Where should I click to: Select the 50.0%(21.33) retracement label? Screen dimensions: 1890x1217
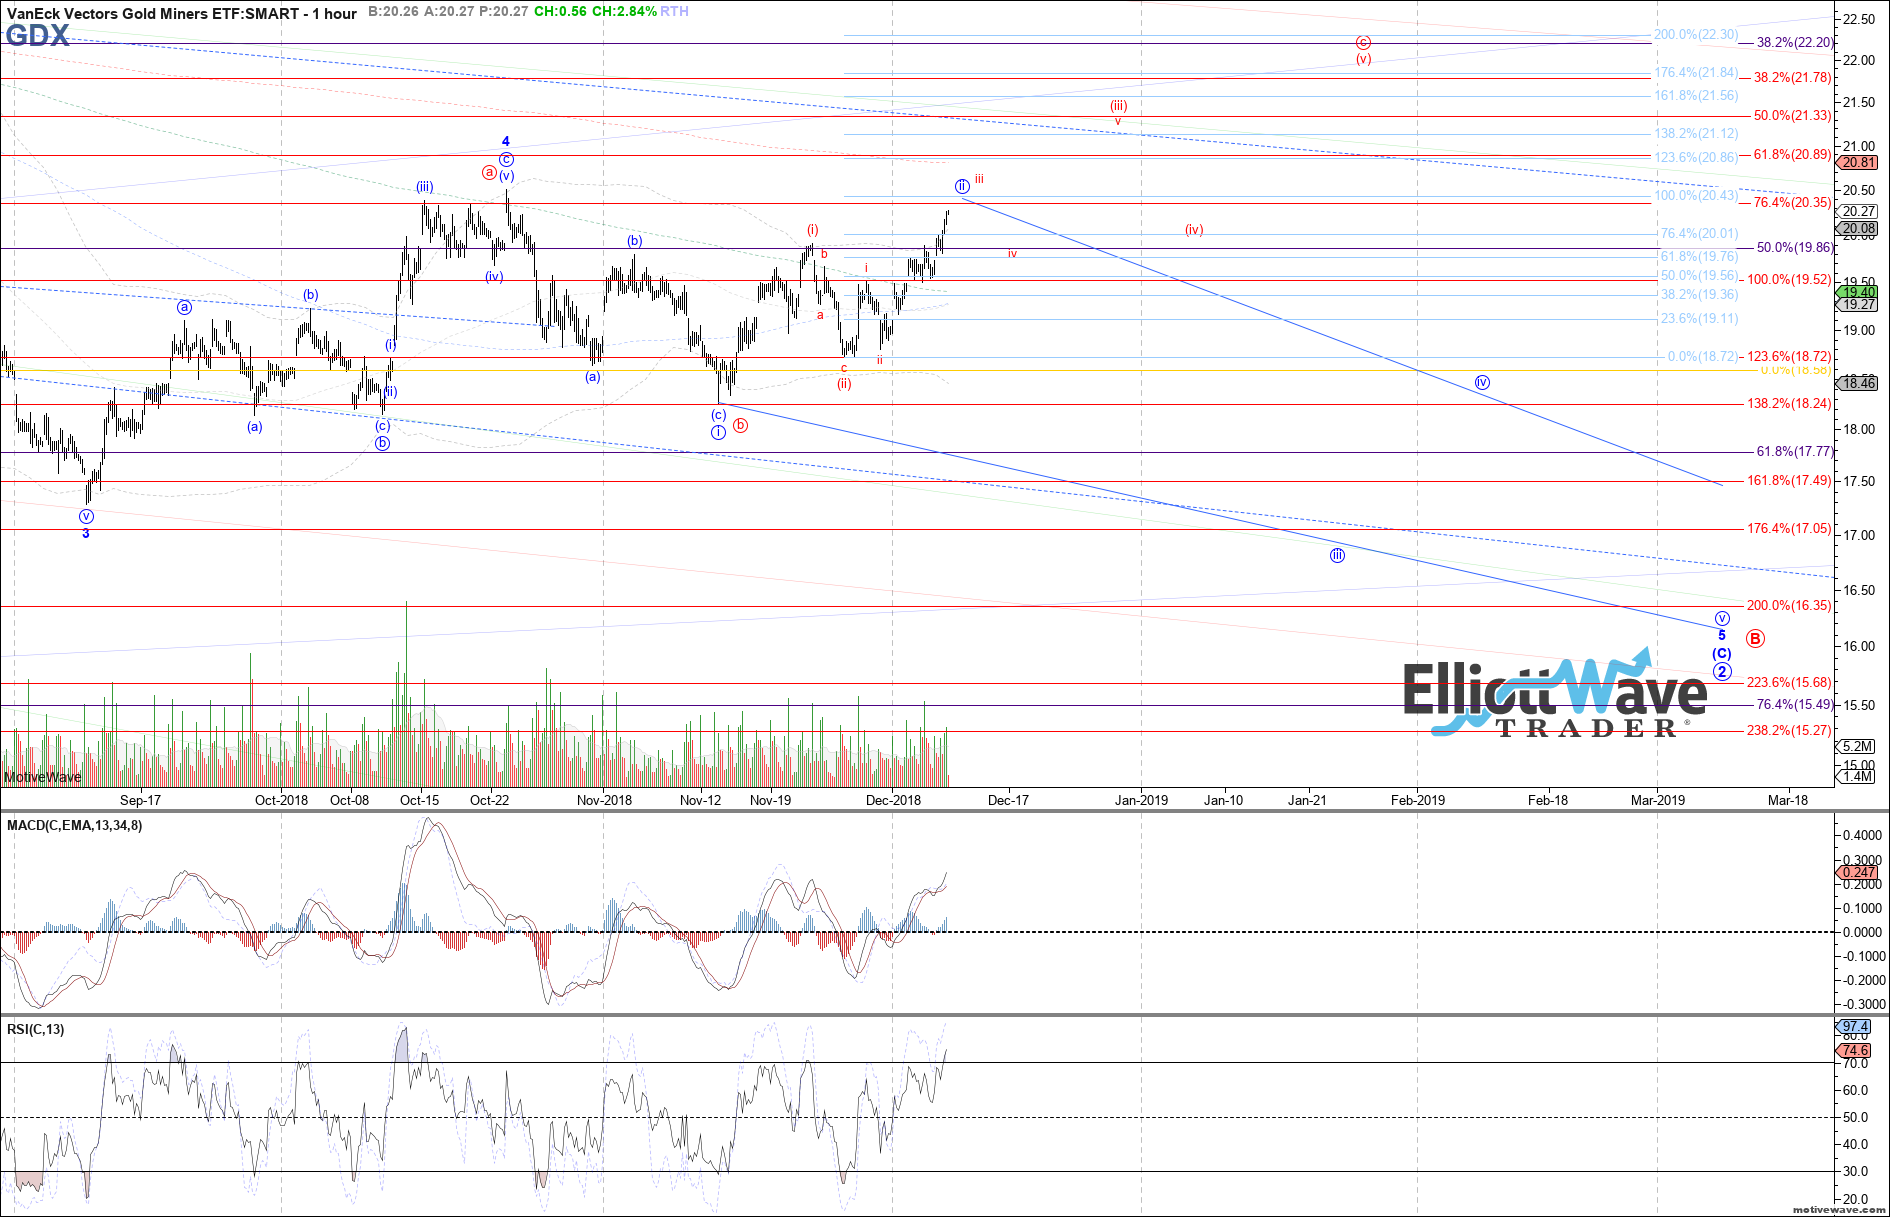tap(1793, 116)
